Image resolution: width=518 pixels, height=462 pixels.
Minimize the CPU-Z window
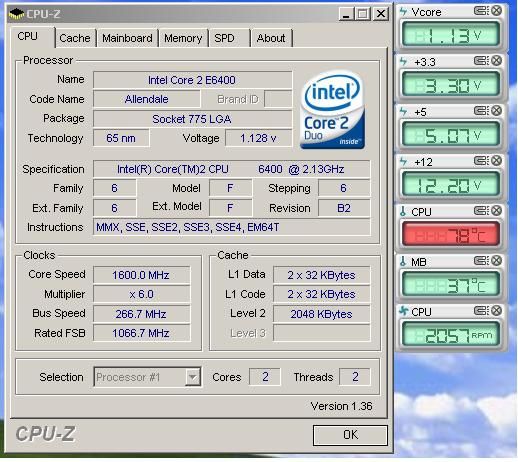coord(346,14)
